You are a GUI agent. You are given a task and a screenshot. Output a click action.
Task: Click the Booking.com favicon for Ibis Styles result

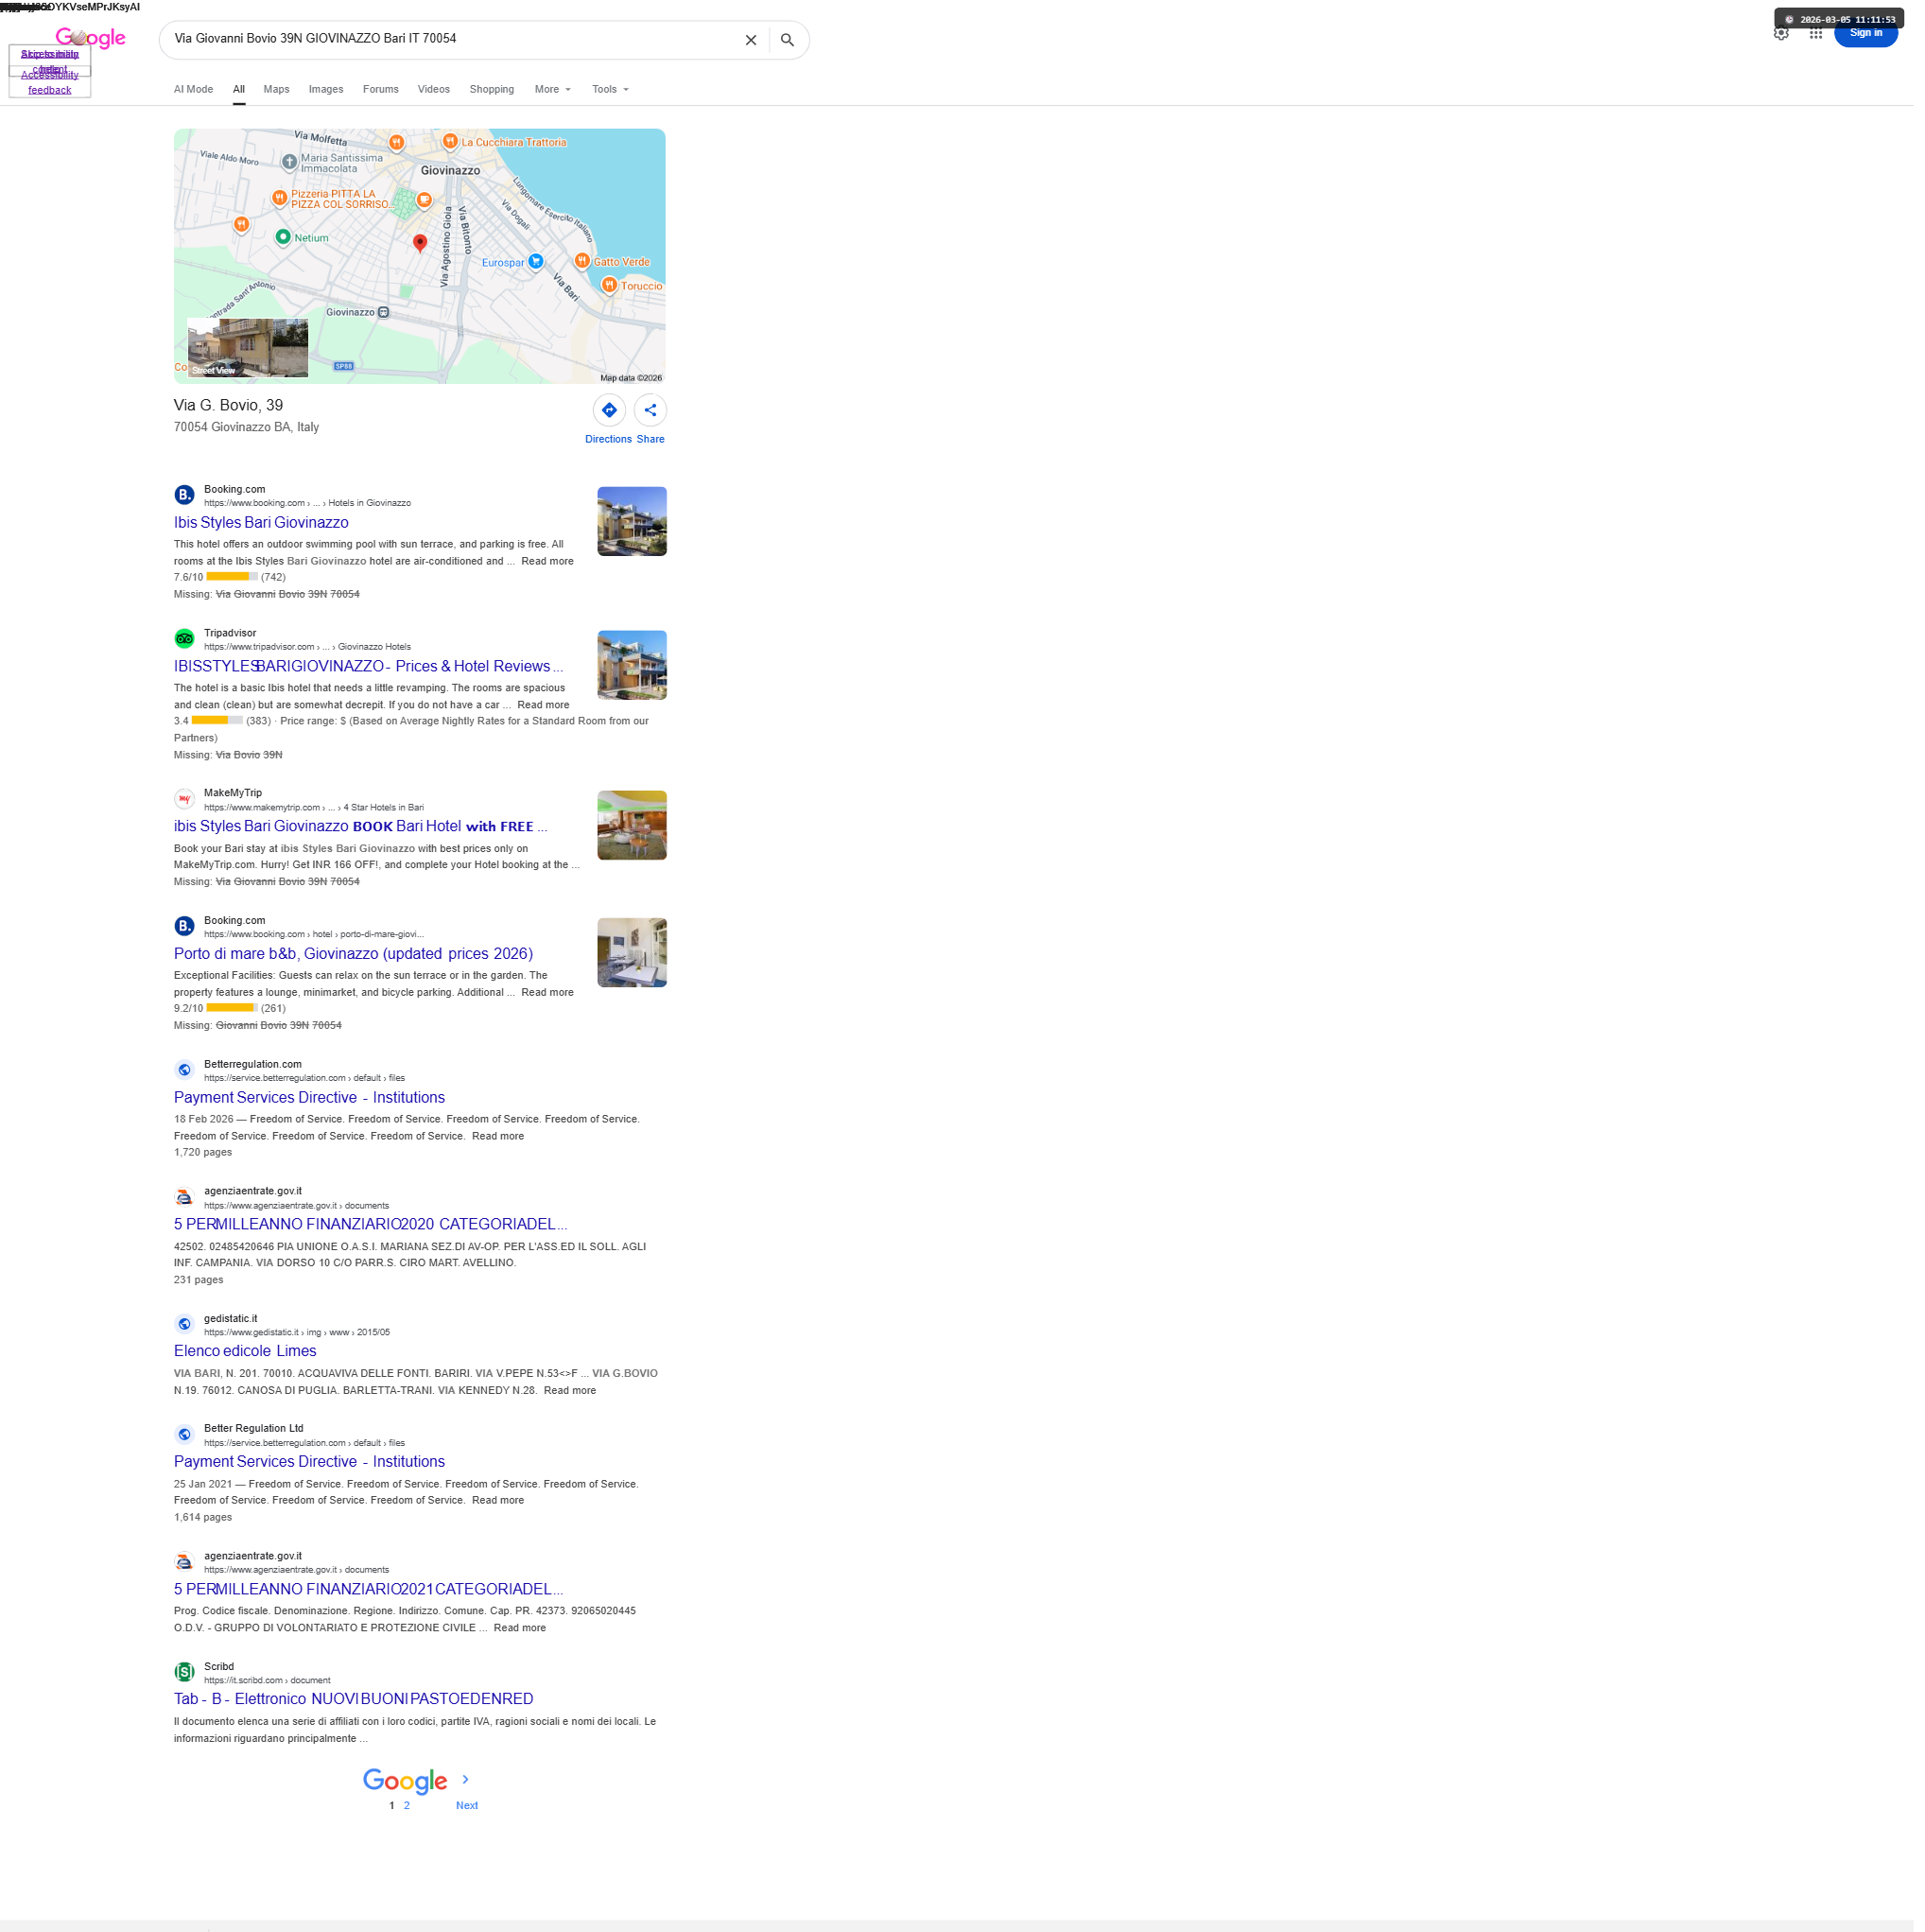pyautogui.click(x=185, y=497)
